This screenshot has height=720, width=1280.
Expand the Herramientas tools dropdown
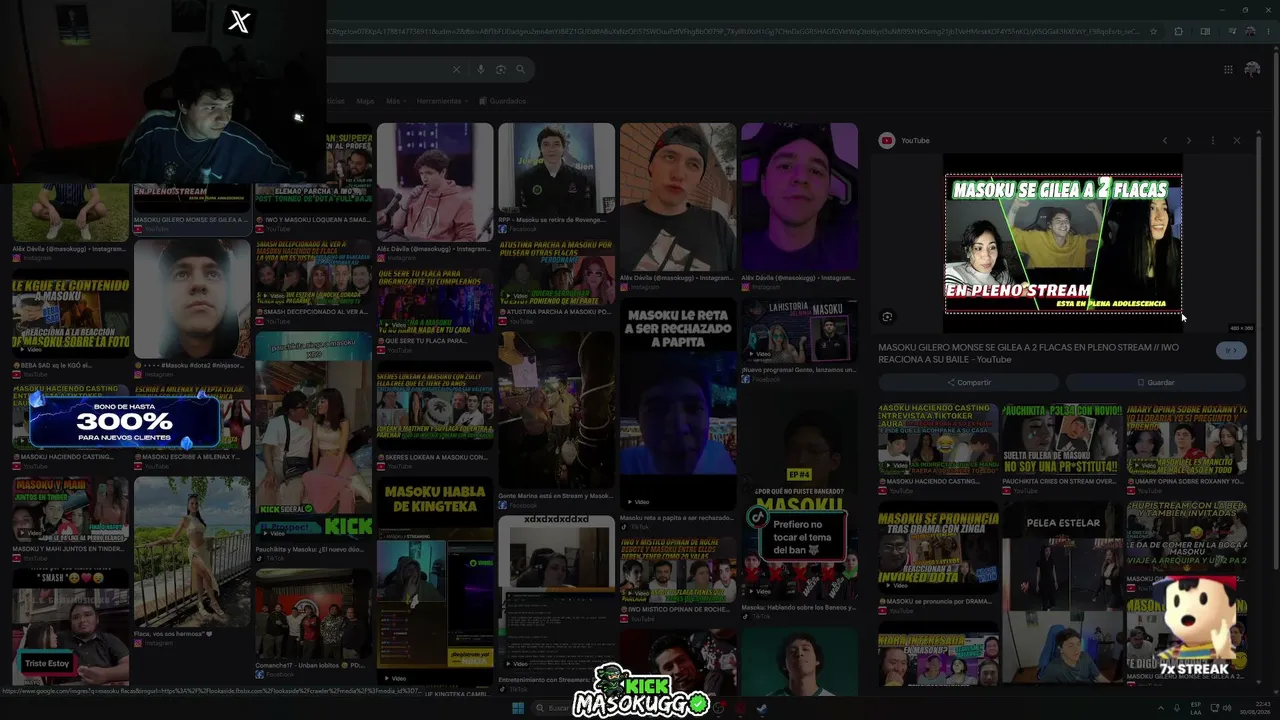click(442, 101)
